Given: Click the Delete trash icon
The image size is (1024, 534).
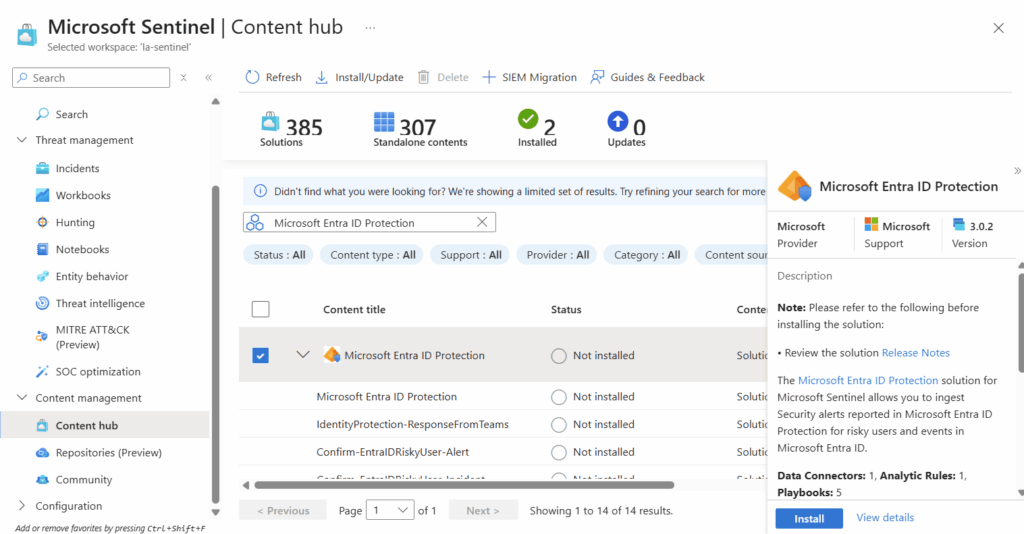Looking at the screenshot, I should point(423,77).
